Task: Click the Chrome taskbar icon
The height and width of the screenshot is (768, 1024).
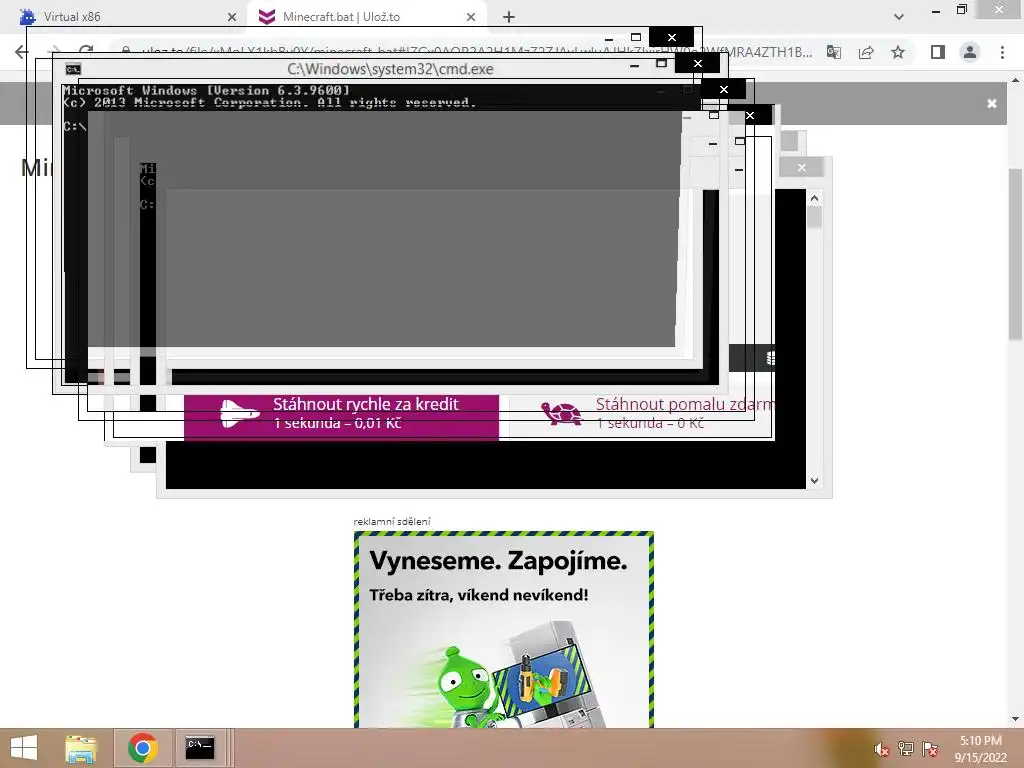Action: [x=143, y=748]
